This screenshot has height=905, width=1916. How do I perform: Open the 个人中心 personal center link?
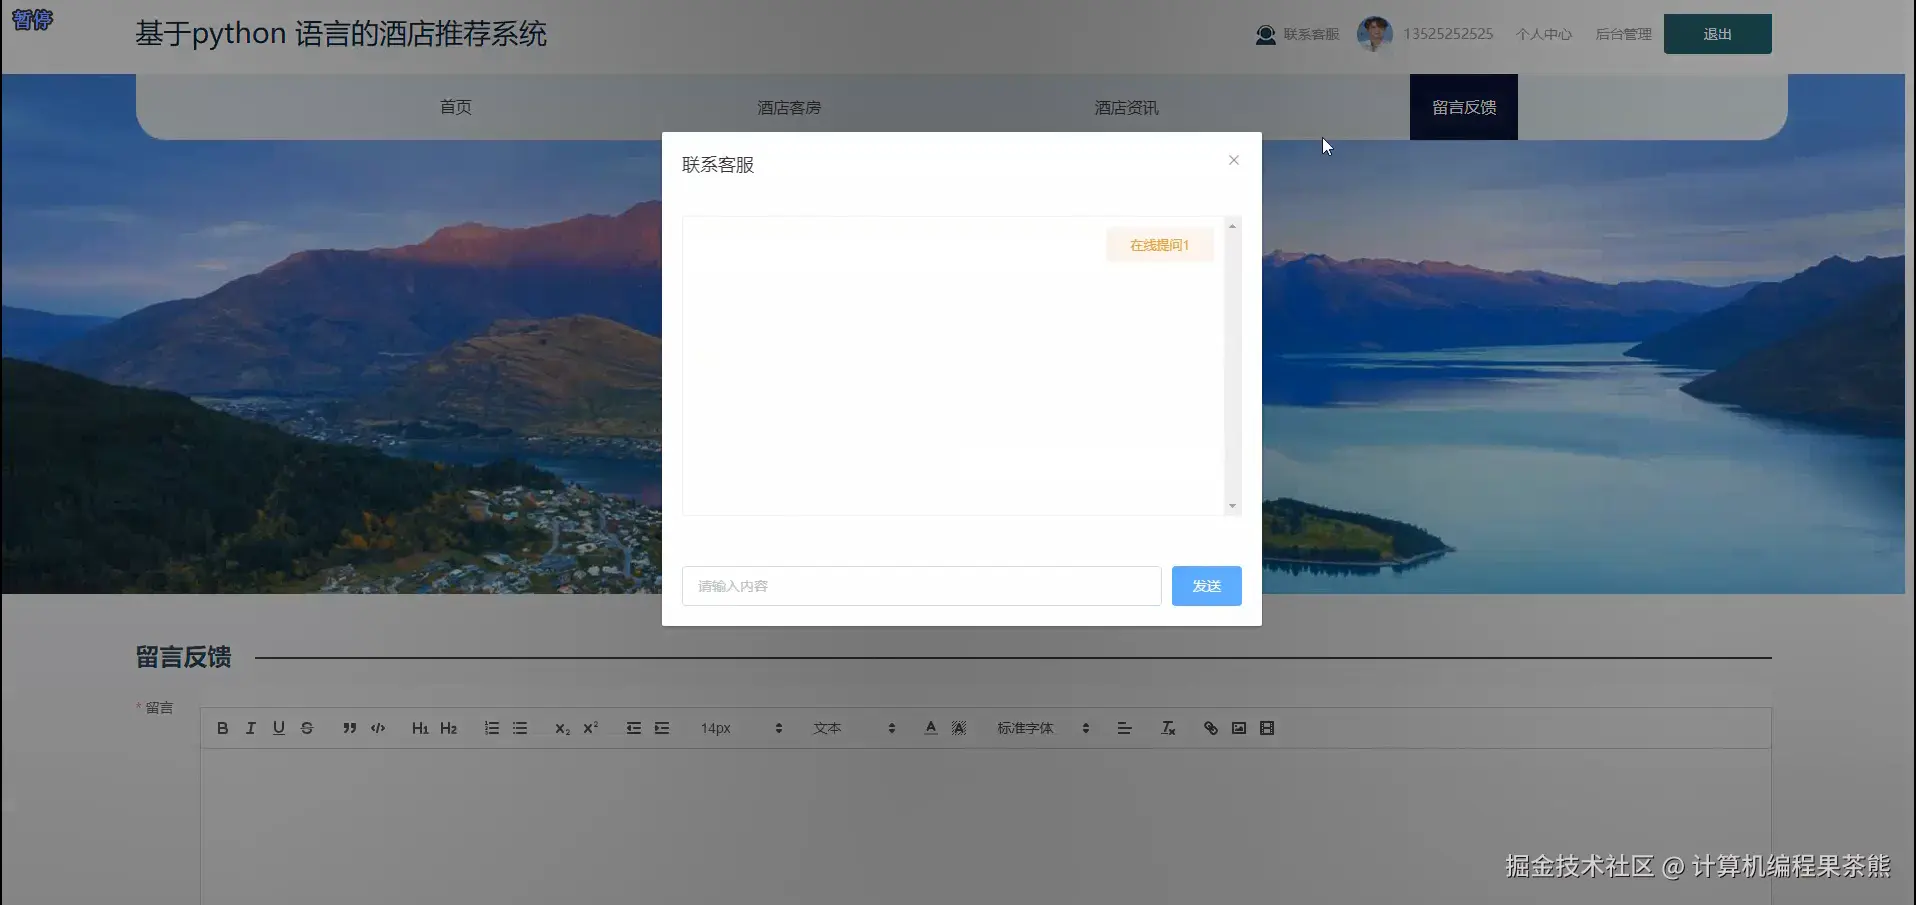(1544, 34)
